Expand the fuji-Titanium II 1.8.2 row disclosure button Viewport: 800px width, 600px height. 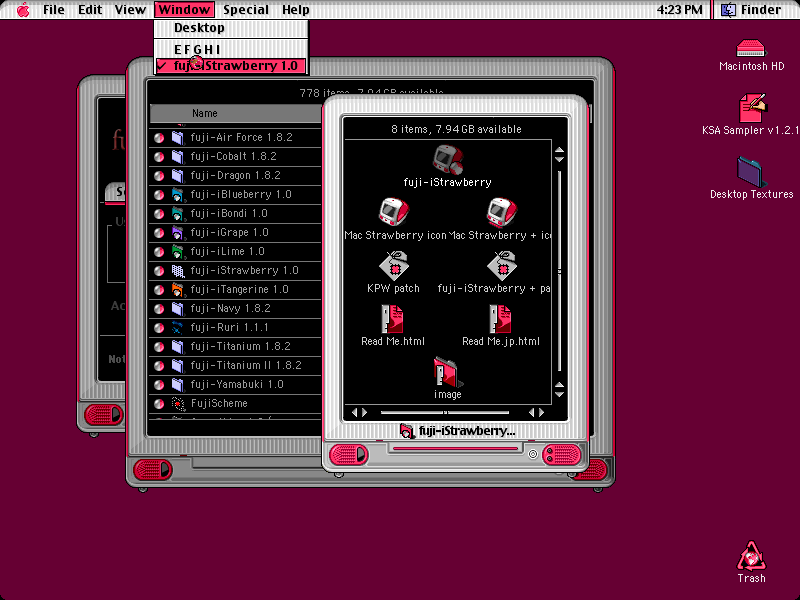[x=159, y=366]
